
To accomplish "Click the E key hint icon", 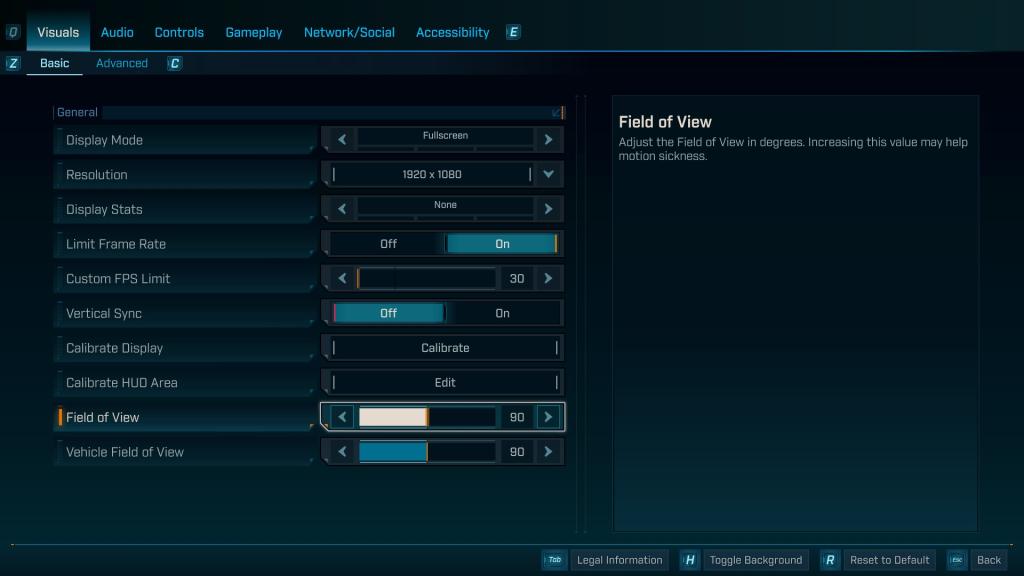I will click(x=512, y=31).
